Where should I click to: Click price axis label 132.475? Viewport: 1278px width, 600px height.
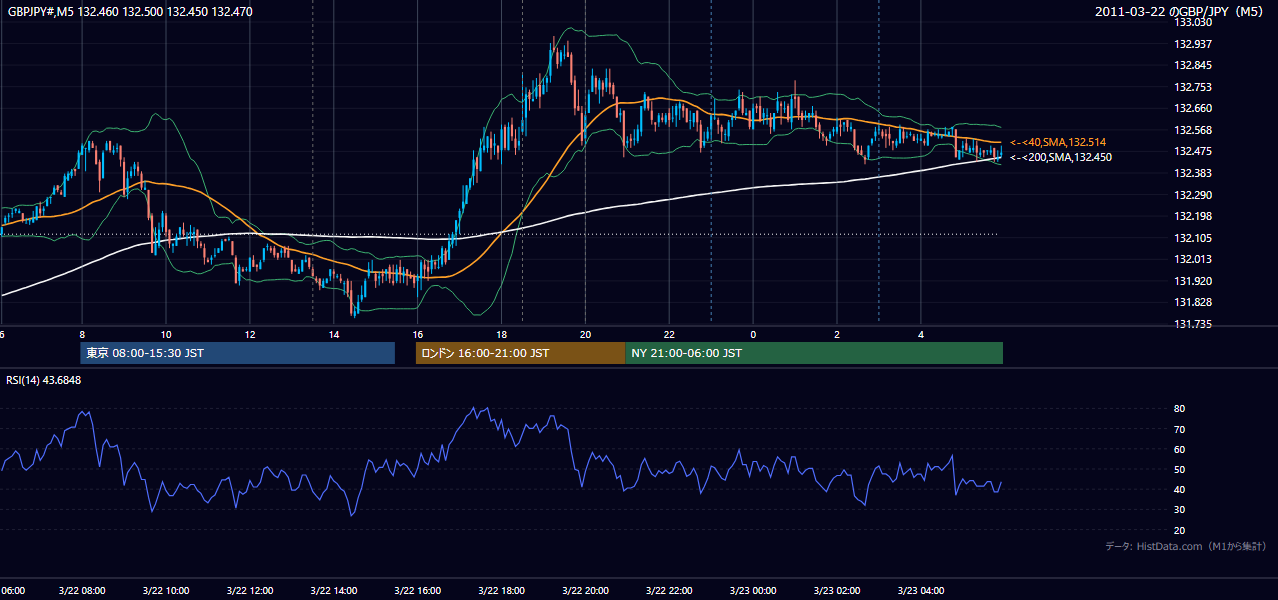pyautogui.click(x=1193, y=152)
